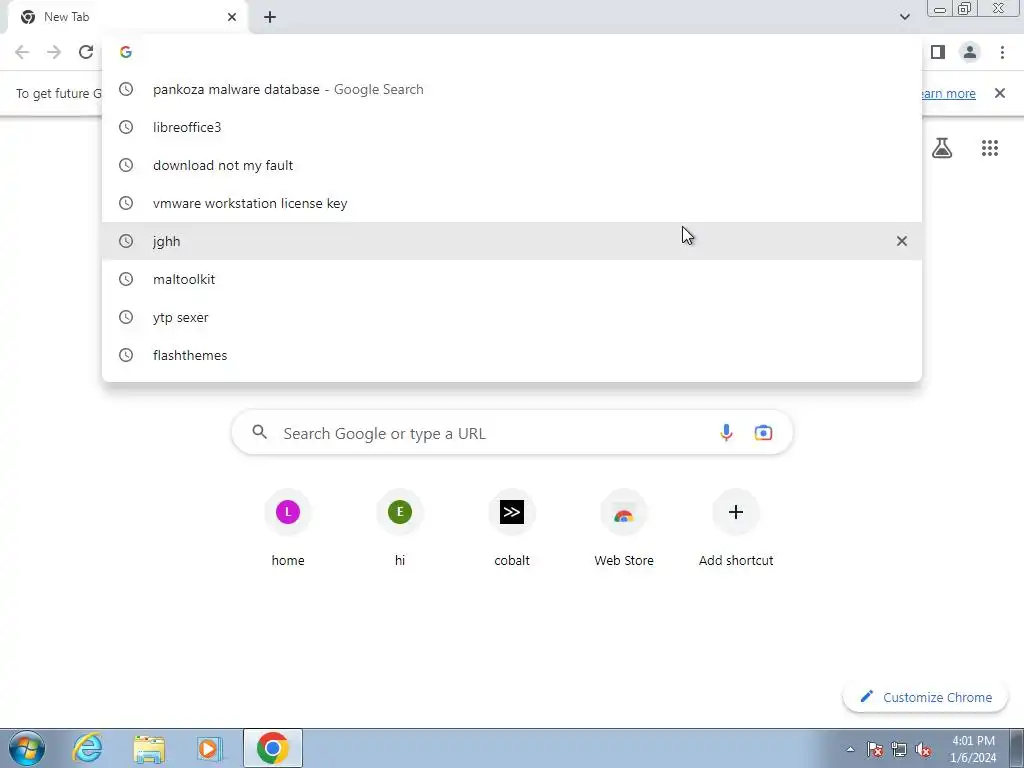Click the browser Back arrow
1024x768 pixels.
pos(22,52)
